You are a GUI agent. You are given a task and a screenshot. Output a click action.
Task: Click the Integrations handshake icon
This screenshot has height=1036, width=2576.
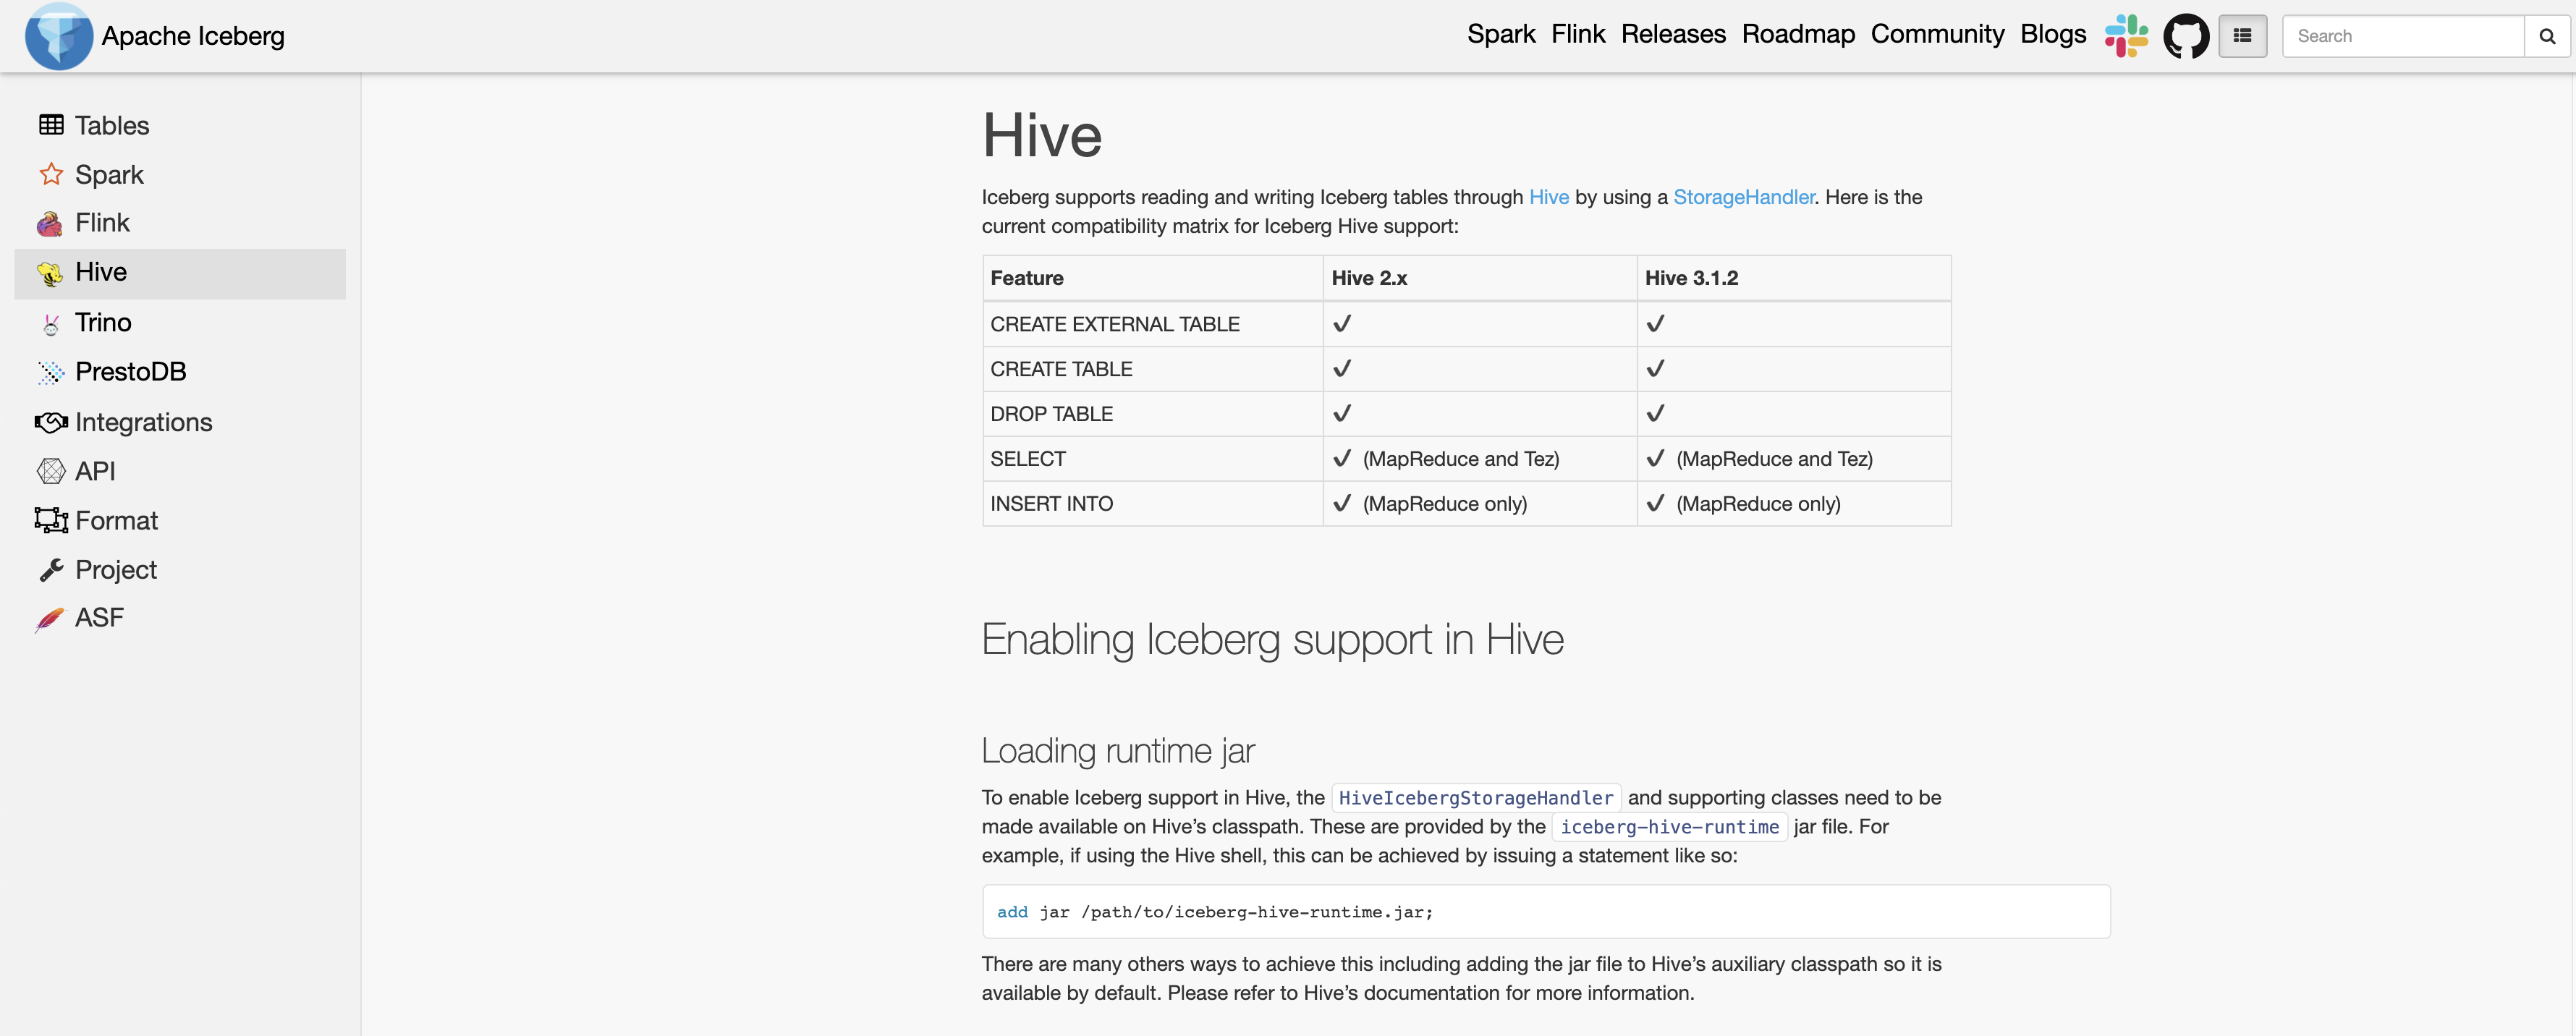click(x=51, y=422)
